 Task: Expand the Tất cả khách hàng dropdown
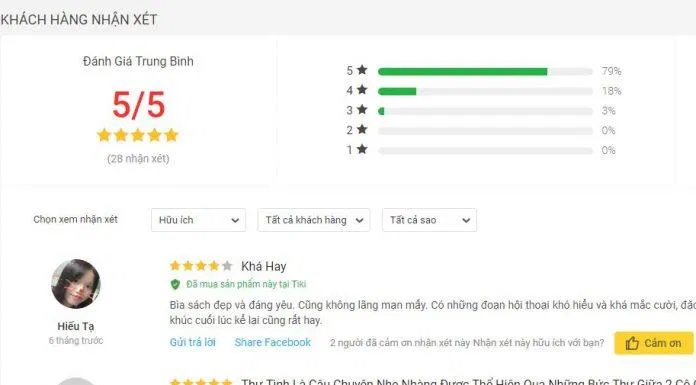314,220
